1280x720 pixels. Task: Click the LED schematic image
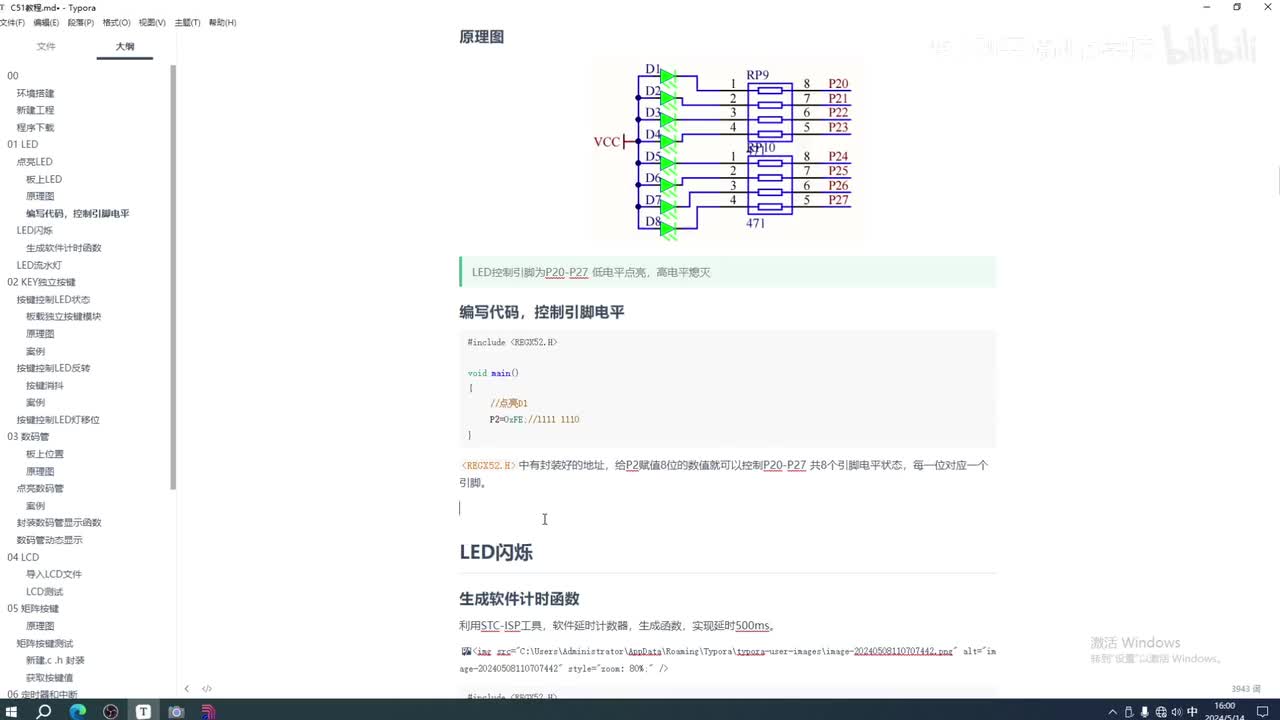728,148
